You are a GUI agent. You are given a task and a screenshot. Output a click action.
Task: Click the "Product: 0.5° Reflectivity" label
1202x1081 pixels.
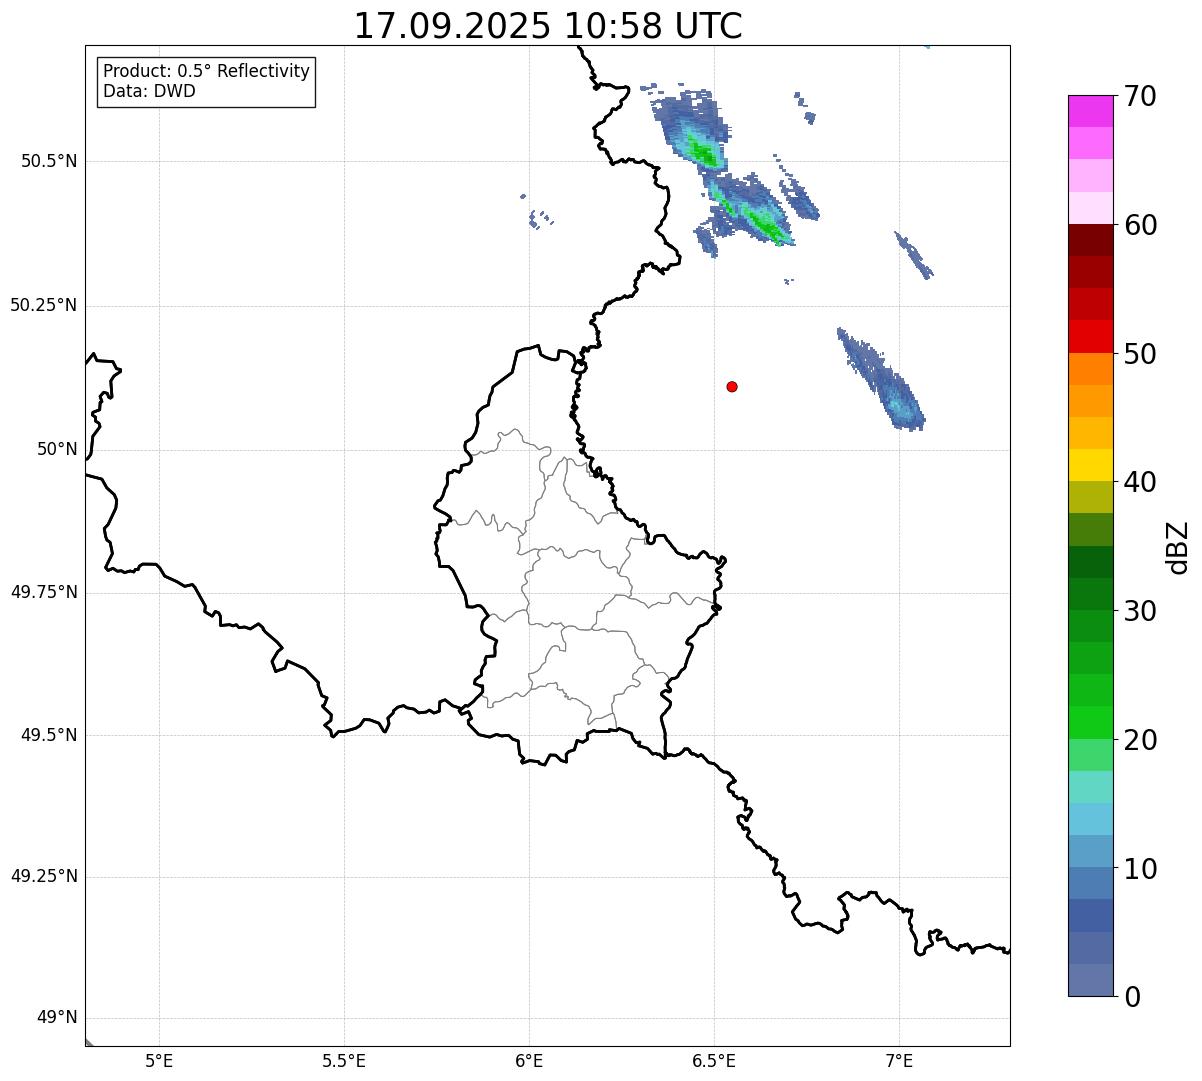pos(206,72)
